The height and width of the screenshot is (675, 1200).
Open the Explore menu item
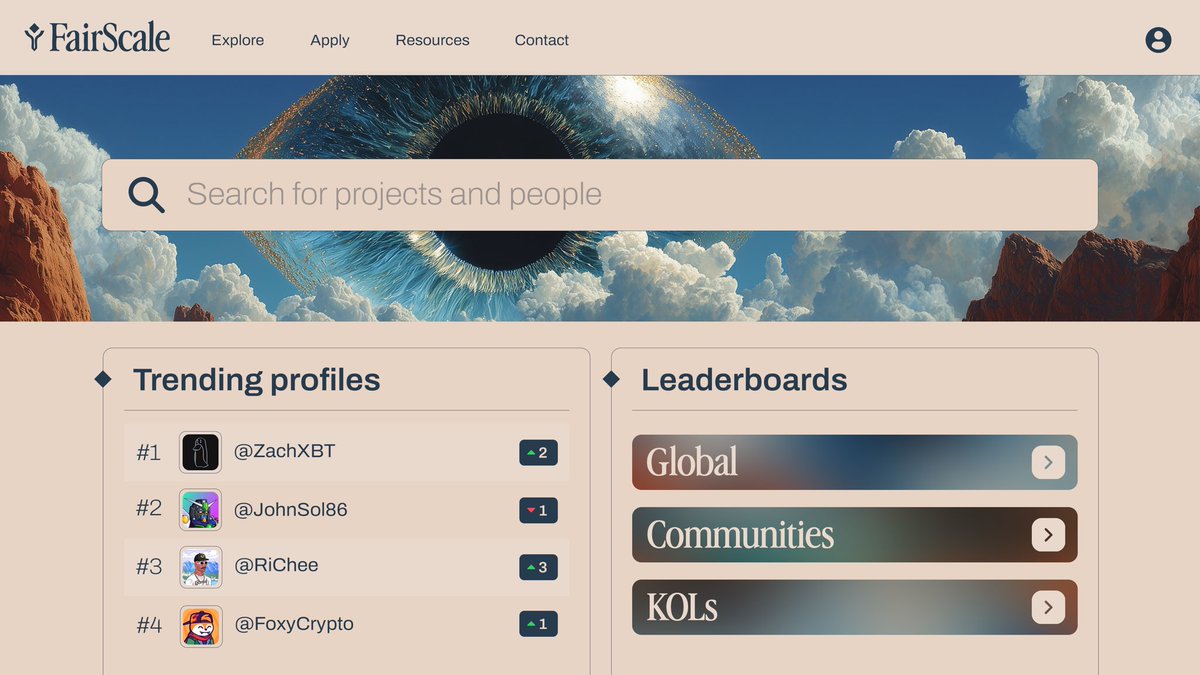pyautogui.click(x=237, y=40)
